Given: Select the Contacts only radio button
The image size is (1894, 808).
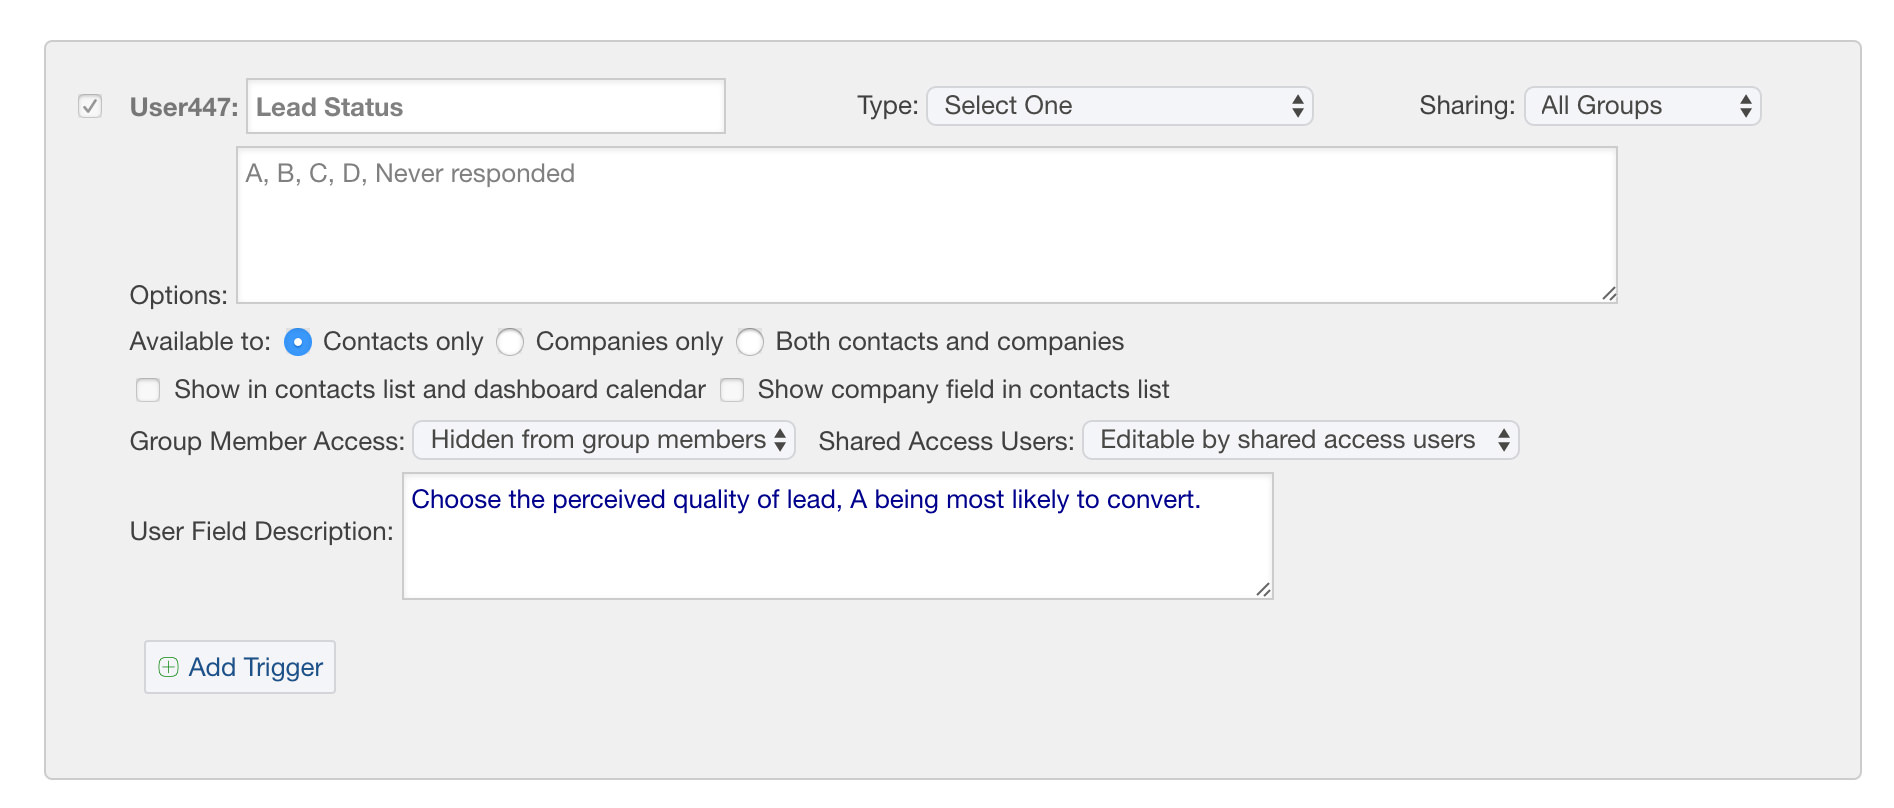Looking at the screenshot, I should coord(298,342).
